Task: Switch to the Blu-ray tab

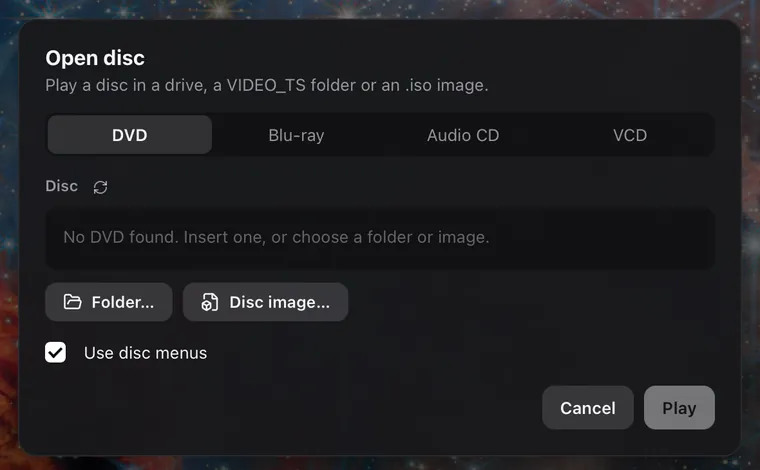Action: (296, 135)
